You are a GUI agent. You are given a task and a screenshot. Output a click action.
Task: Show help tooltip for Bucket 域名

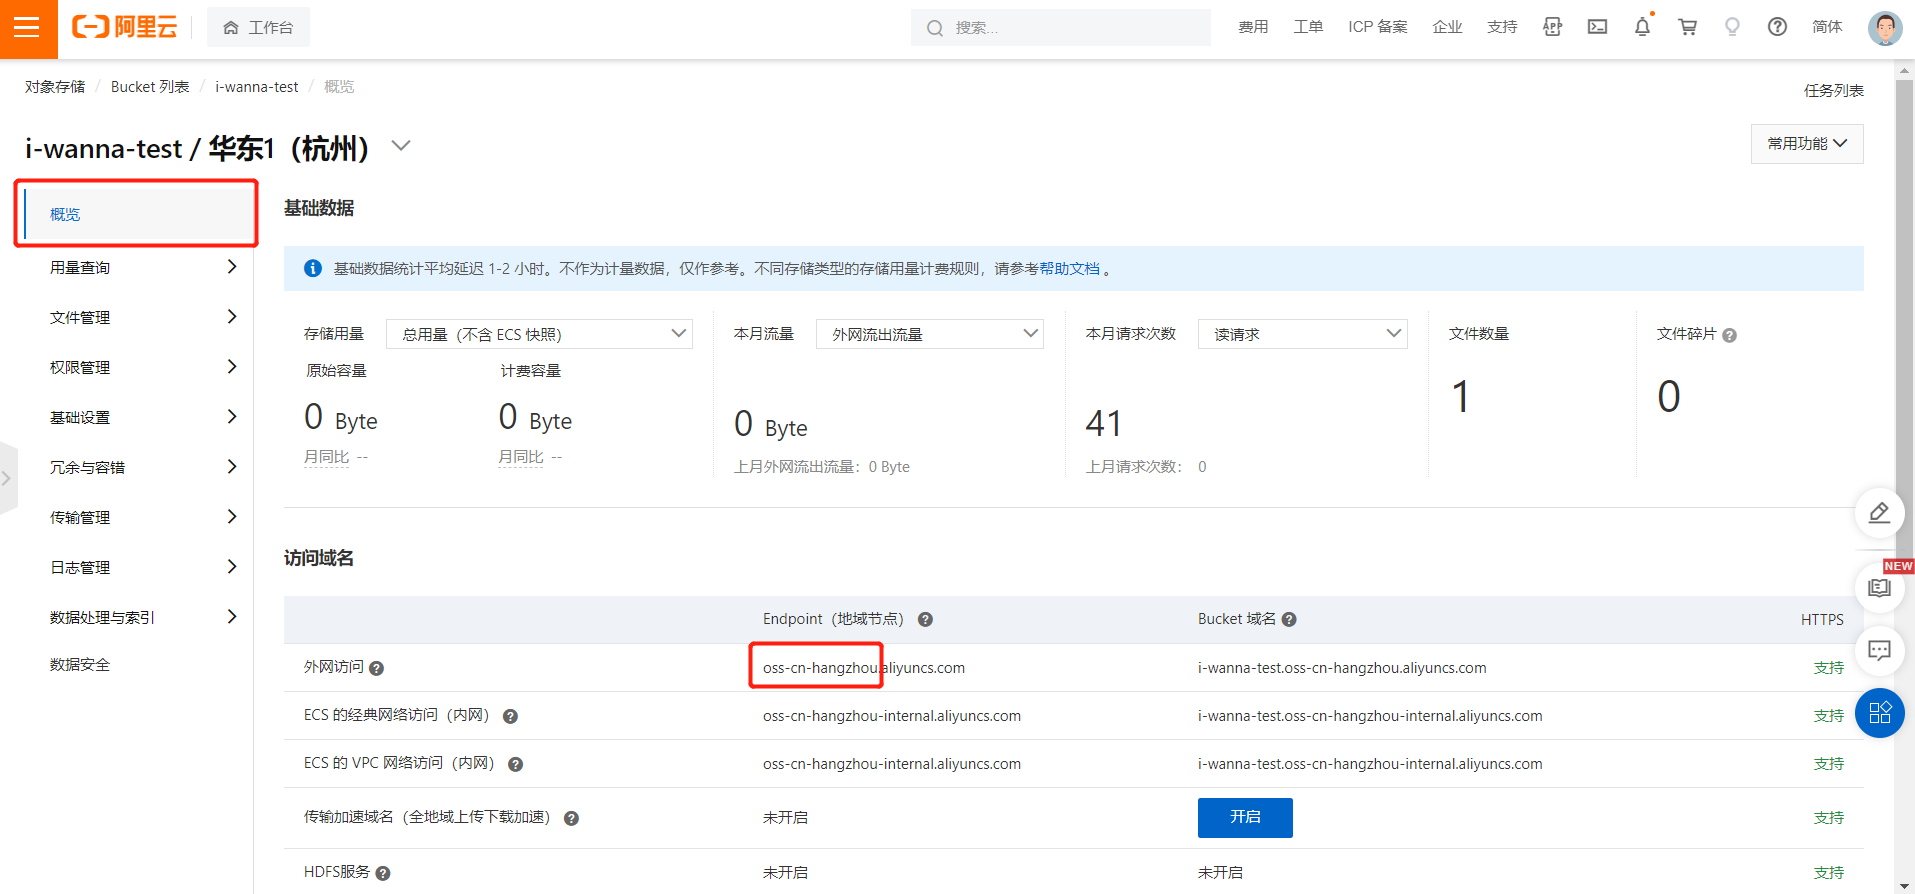pos(1289,619)
